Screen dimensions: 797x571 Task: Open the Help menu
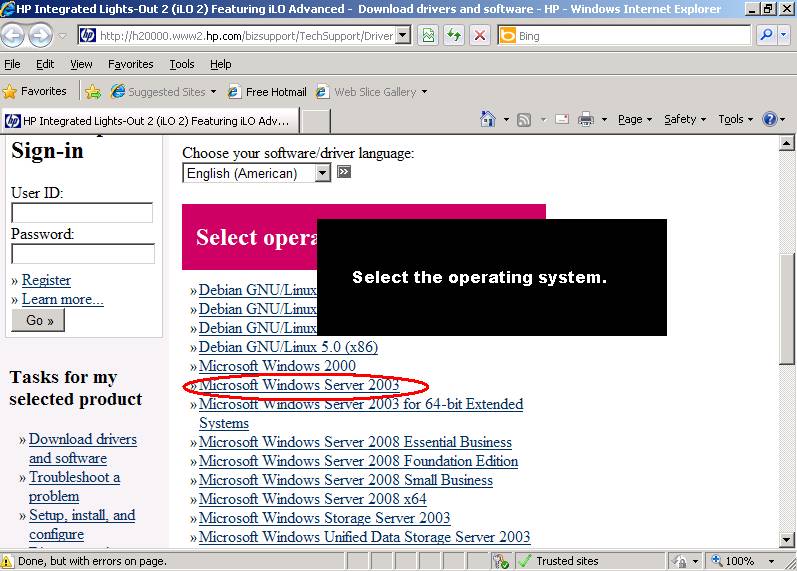point(221,64)
